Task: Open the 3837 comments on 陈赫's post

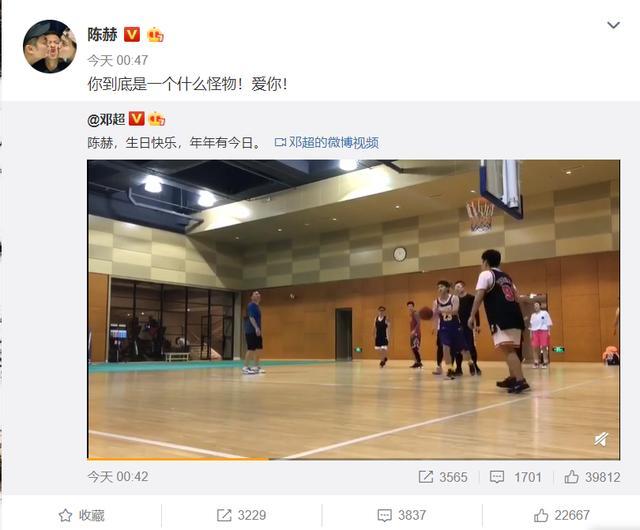Action: (402, 515)
